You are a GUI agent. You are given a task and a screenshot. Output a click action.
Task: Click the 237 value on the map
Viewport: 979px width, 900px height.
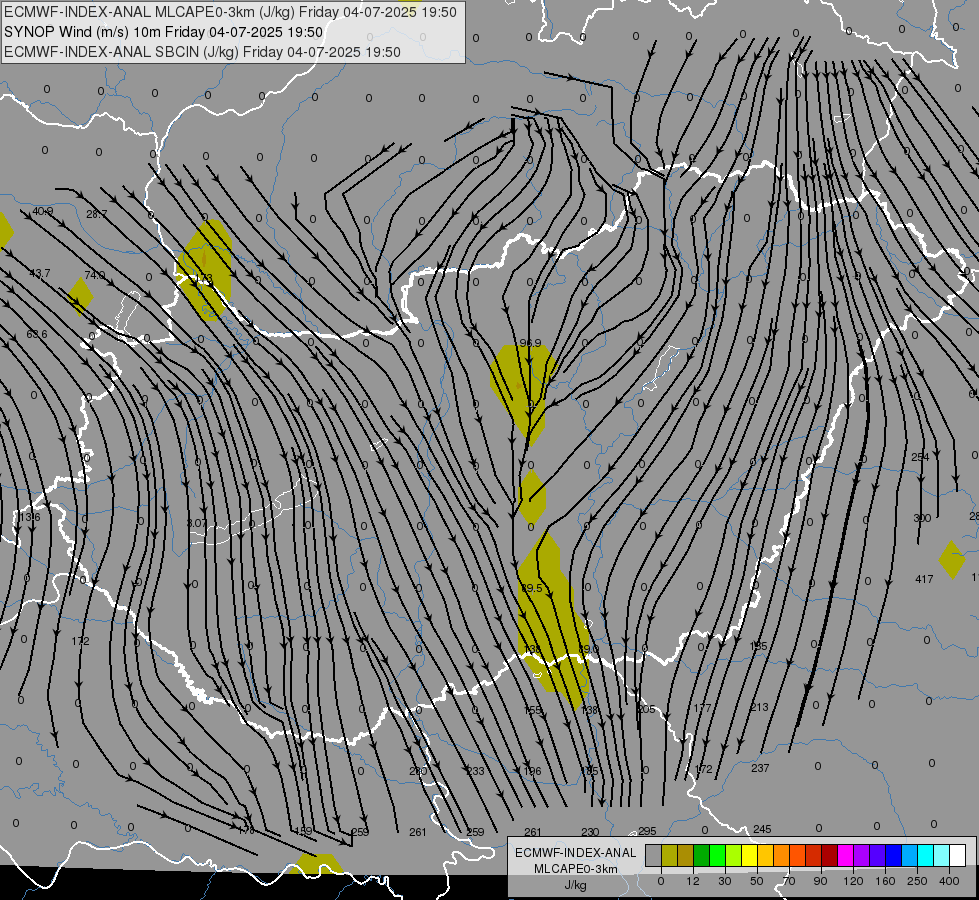click(x=760, y=768)
